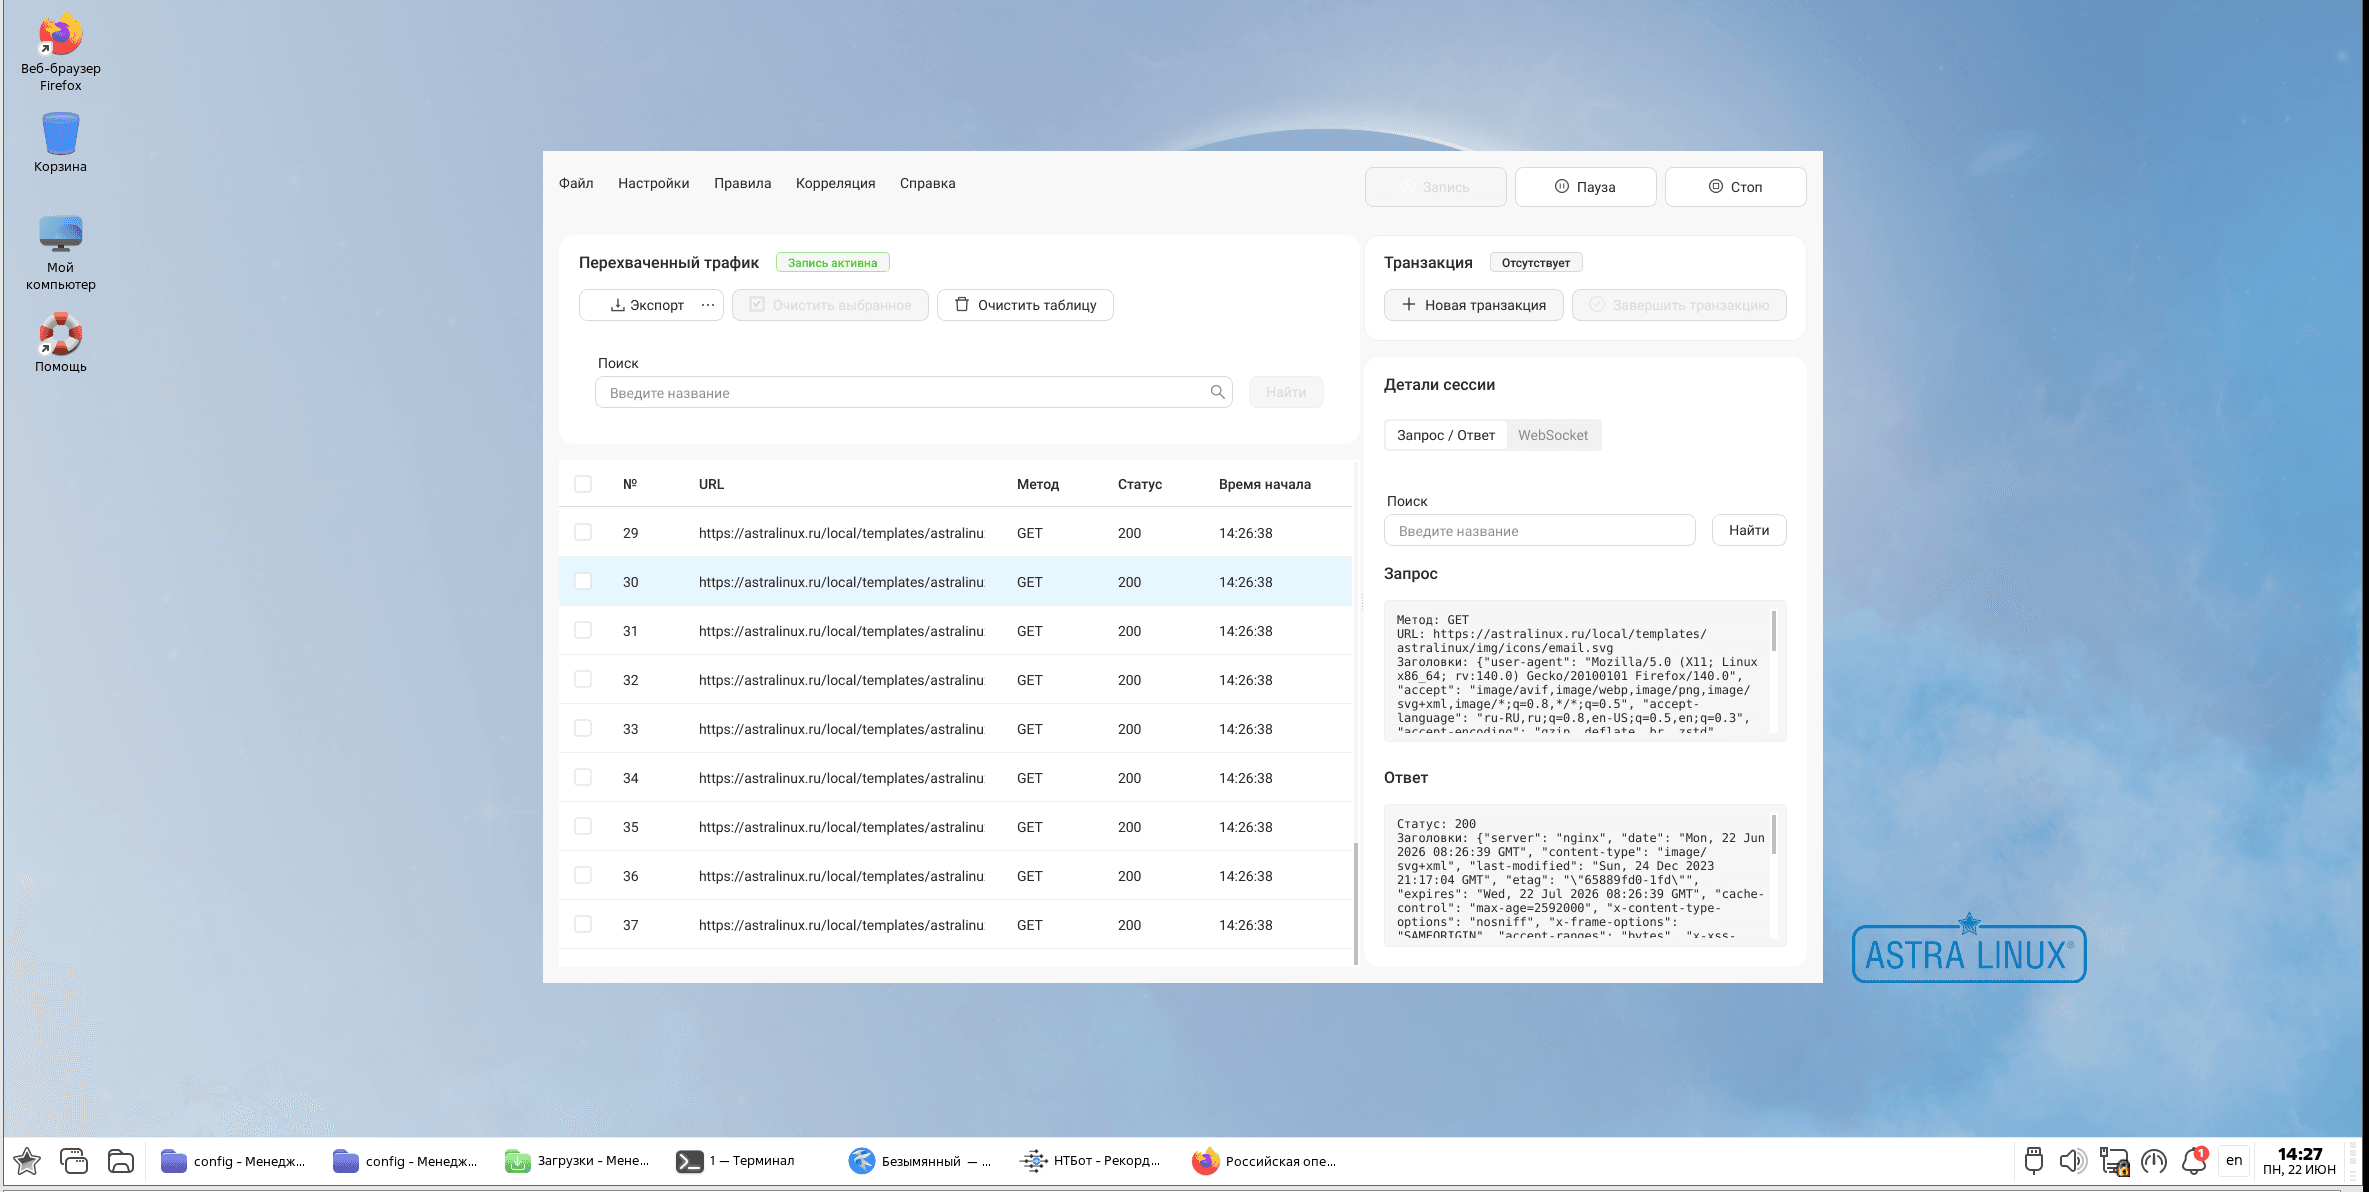Image resolution: width=2369 pixels, height=1192 pixels.
Task: Click the Пауза button
Action: [x=1585, y=187]
